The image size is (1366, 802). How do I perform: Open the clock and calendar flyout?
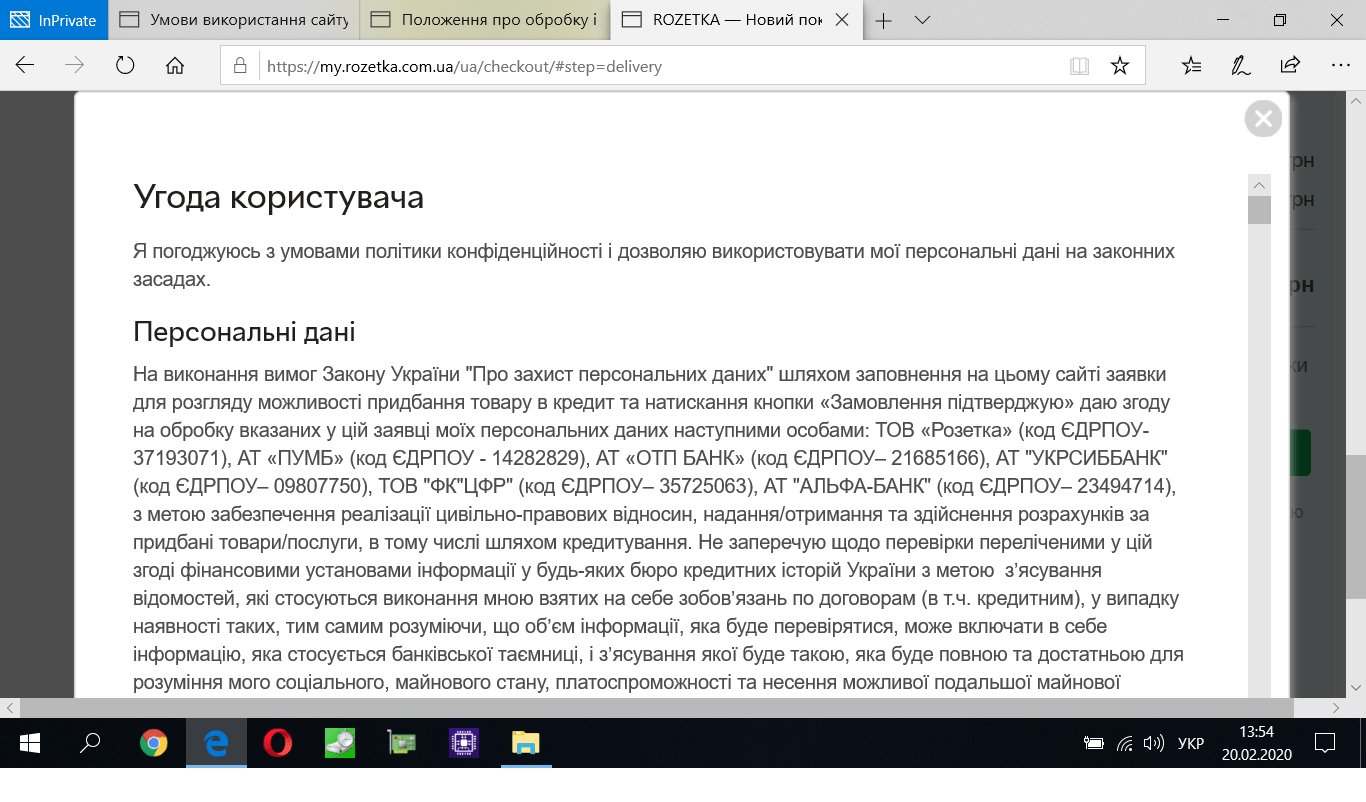tap(1258, 743)
